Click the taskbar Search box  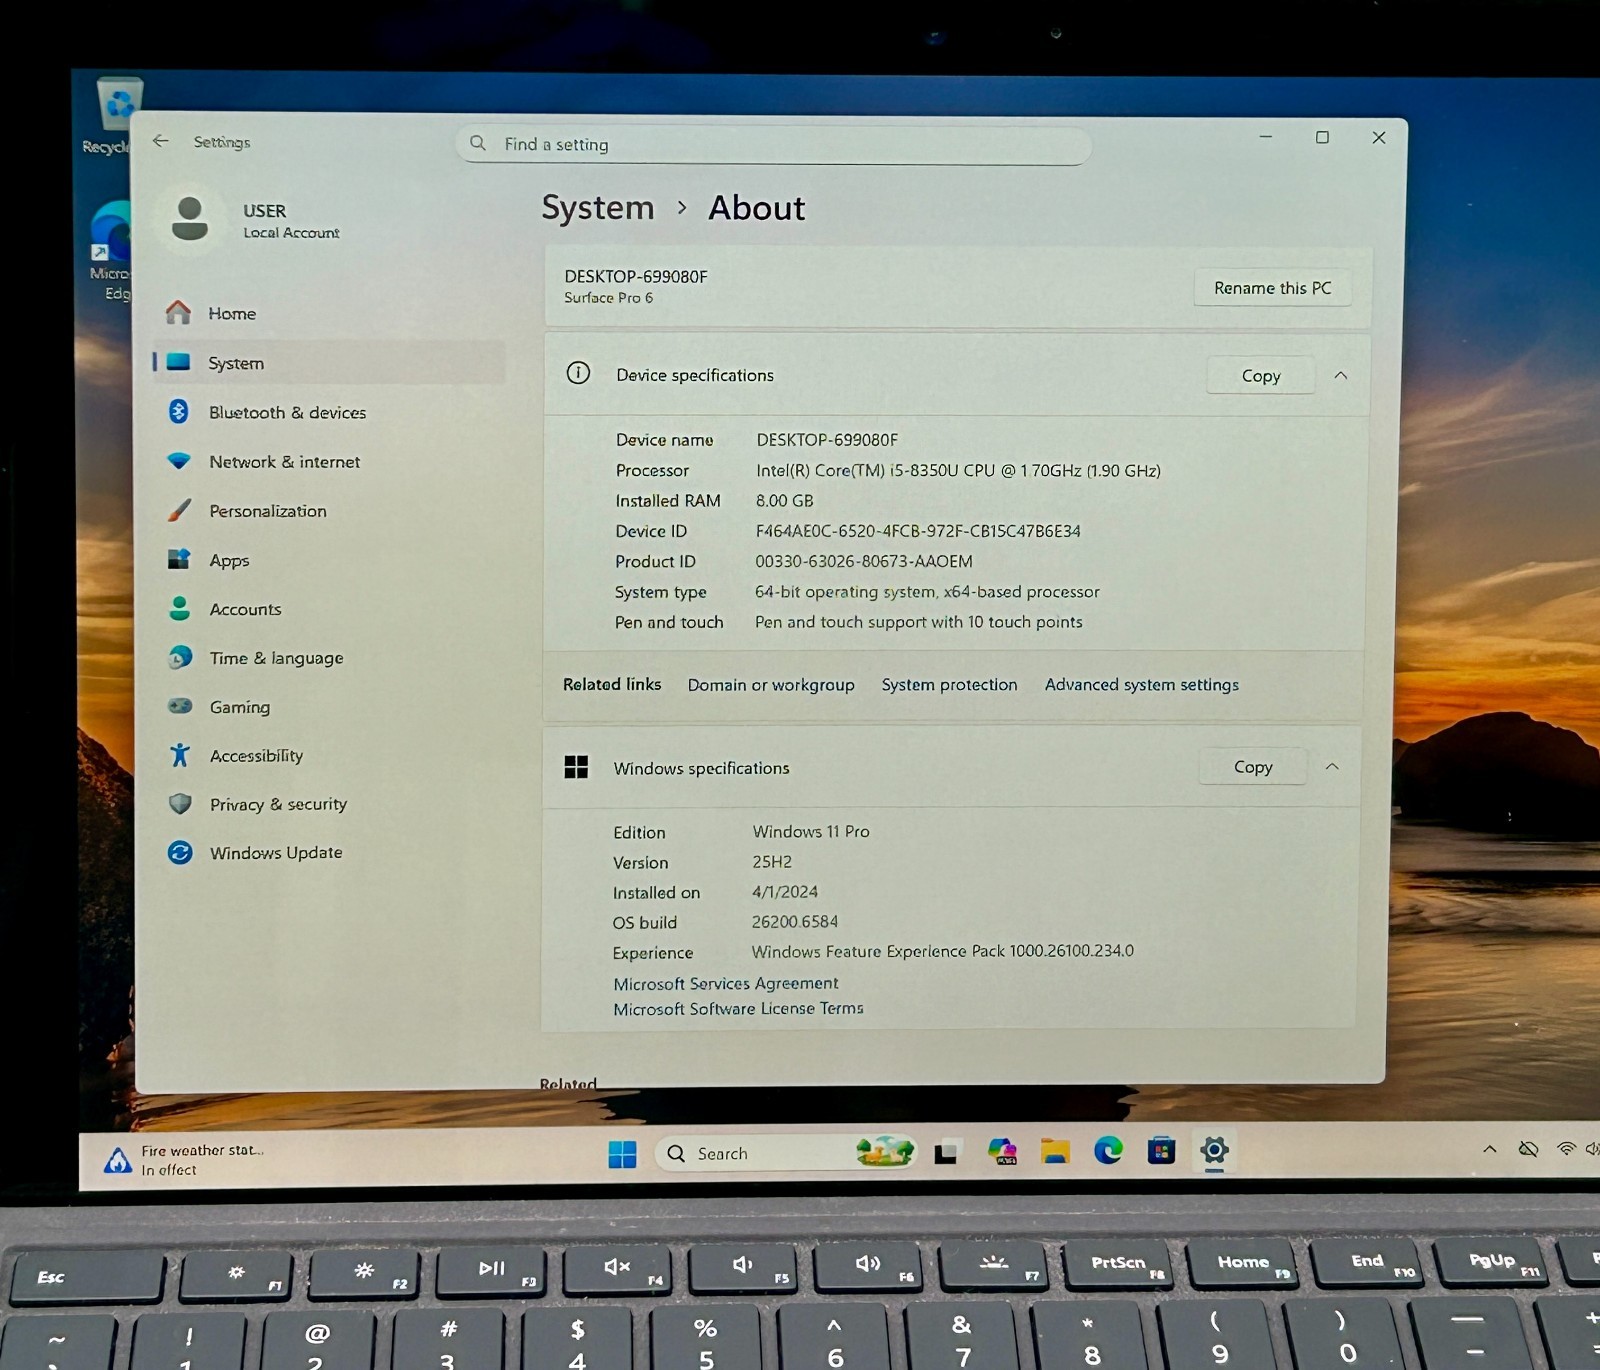point(787,1153)
